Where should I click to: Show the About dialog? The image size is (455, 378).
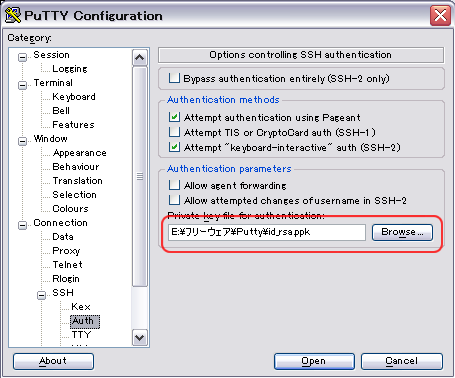click(x=53, y=361)
